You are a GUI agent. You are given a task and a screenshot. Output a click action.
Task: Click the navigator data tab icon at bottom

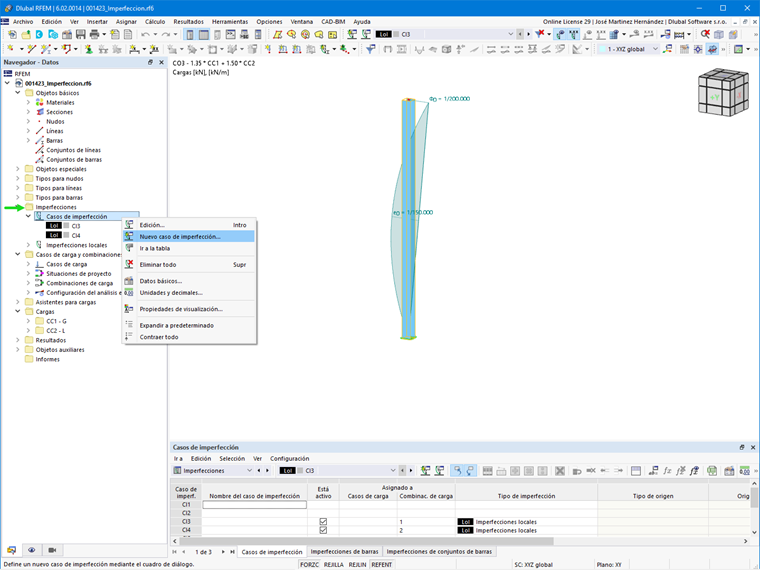tap(11, 550)
